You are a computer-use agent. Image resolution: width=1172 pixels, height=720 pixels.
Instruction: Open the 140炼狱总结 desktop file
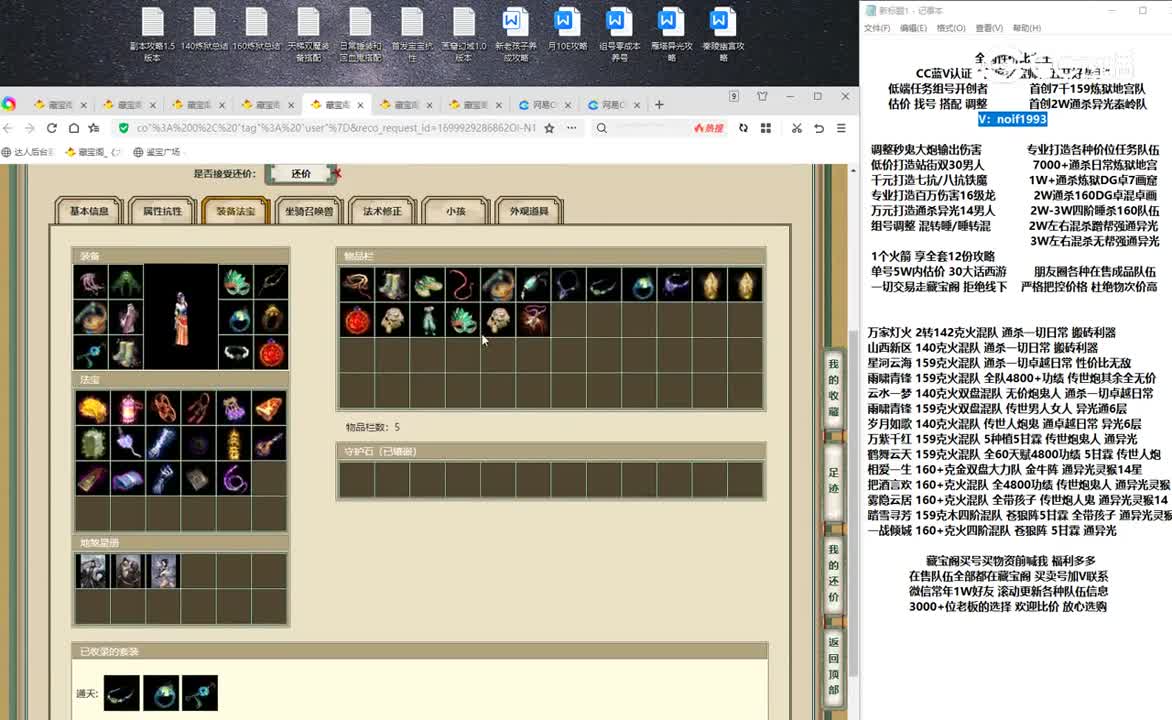click(x=204, y=30)
